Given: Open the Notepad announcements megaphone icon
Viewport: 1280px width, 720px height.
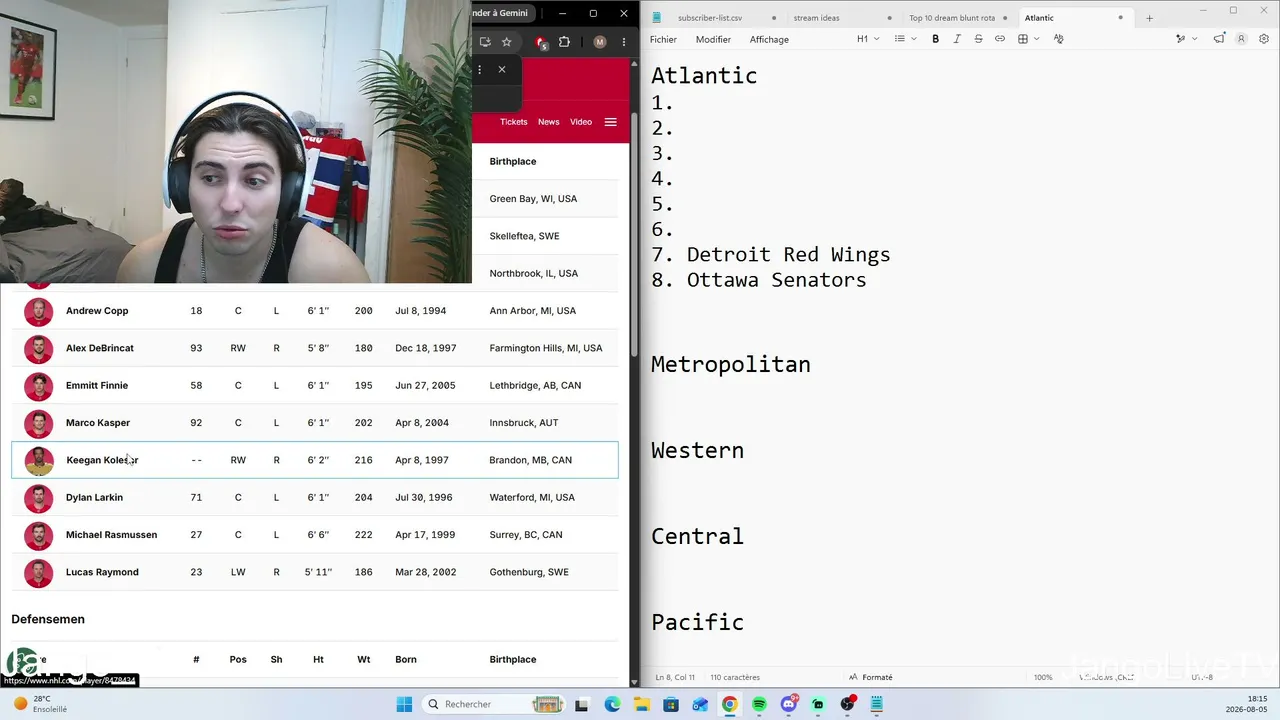Looking at the screenshot, I should tap(1219, 39).
